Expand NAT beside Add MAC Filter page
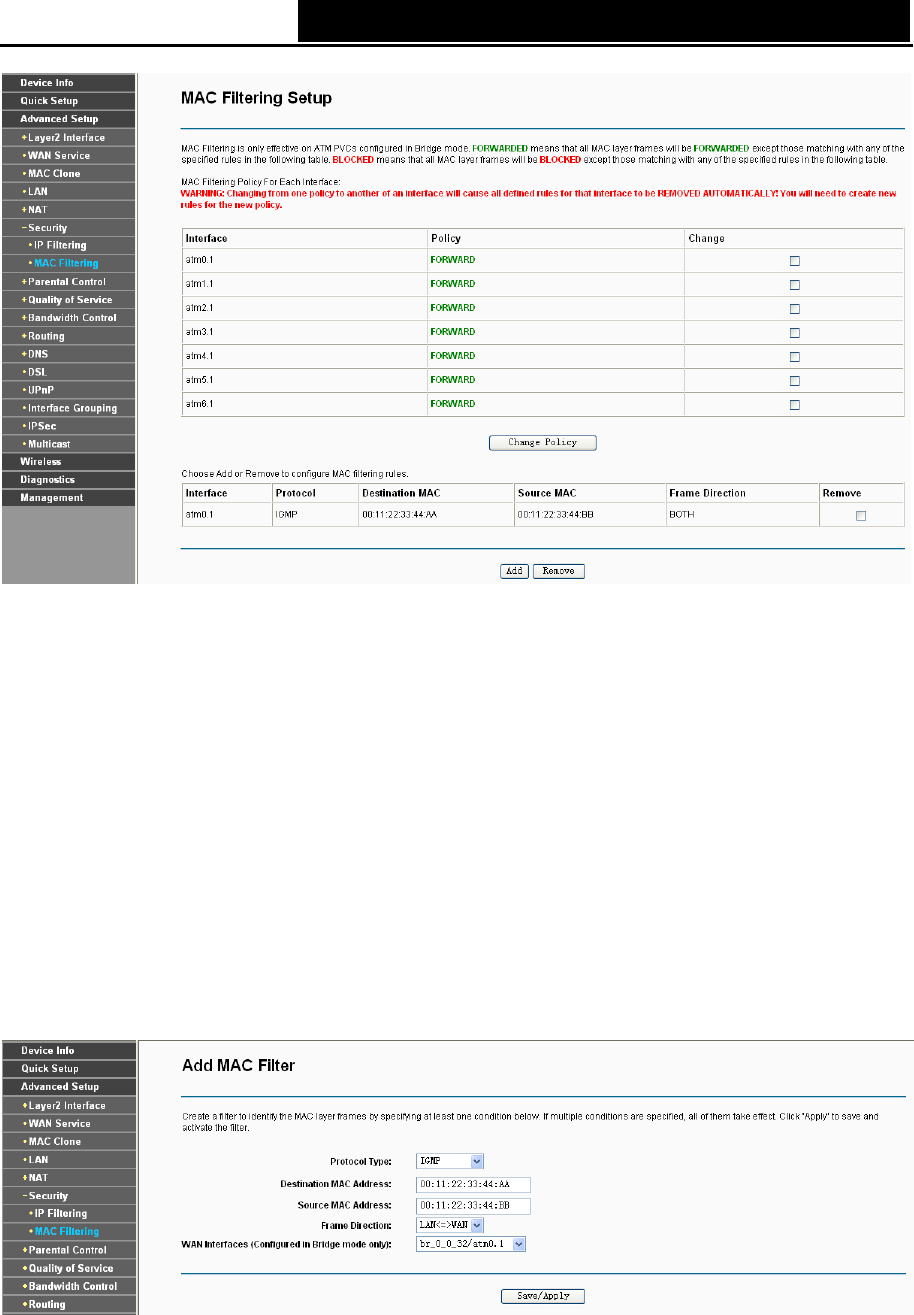This screenshot has width=914, height=1315. pyautogui.click(x=68, y=1177)
